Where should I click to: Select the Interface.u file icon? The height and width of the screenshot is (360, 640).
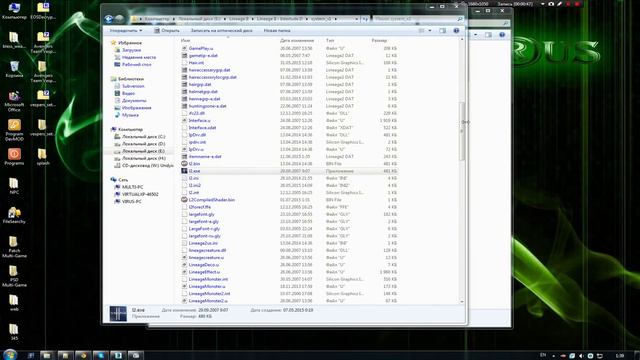[184, 120]
